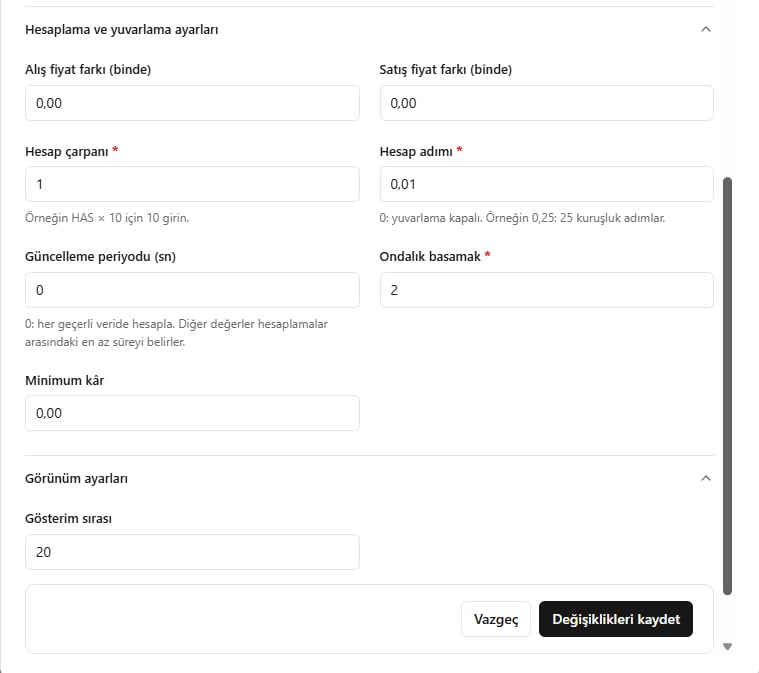The height and width of the screenshot is (673, 759).
Task: Click the Hesap çarpanı label
Action: click(x=67, y=152)
